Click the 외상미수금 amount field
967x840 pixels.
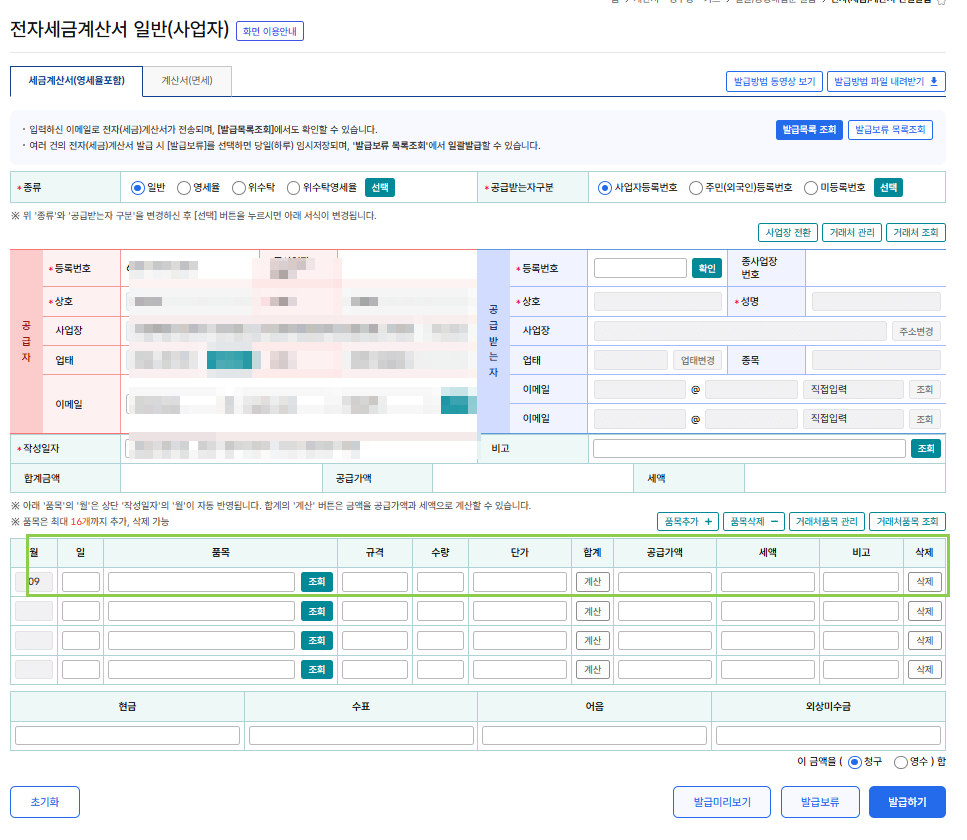(x=828, y=735)
